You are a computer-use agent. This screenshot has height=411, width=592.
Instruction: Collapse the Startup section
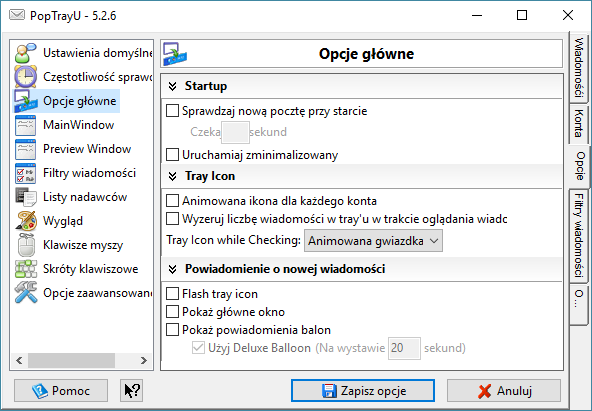(173, 86)
